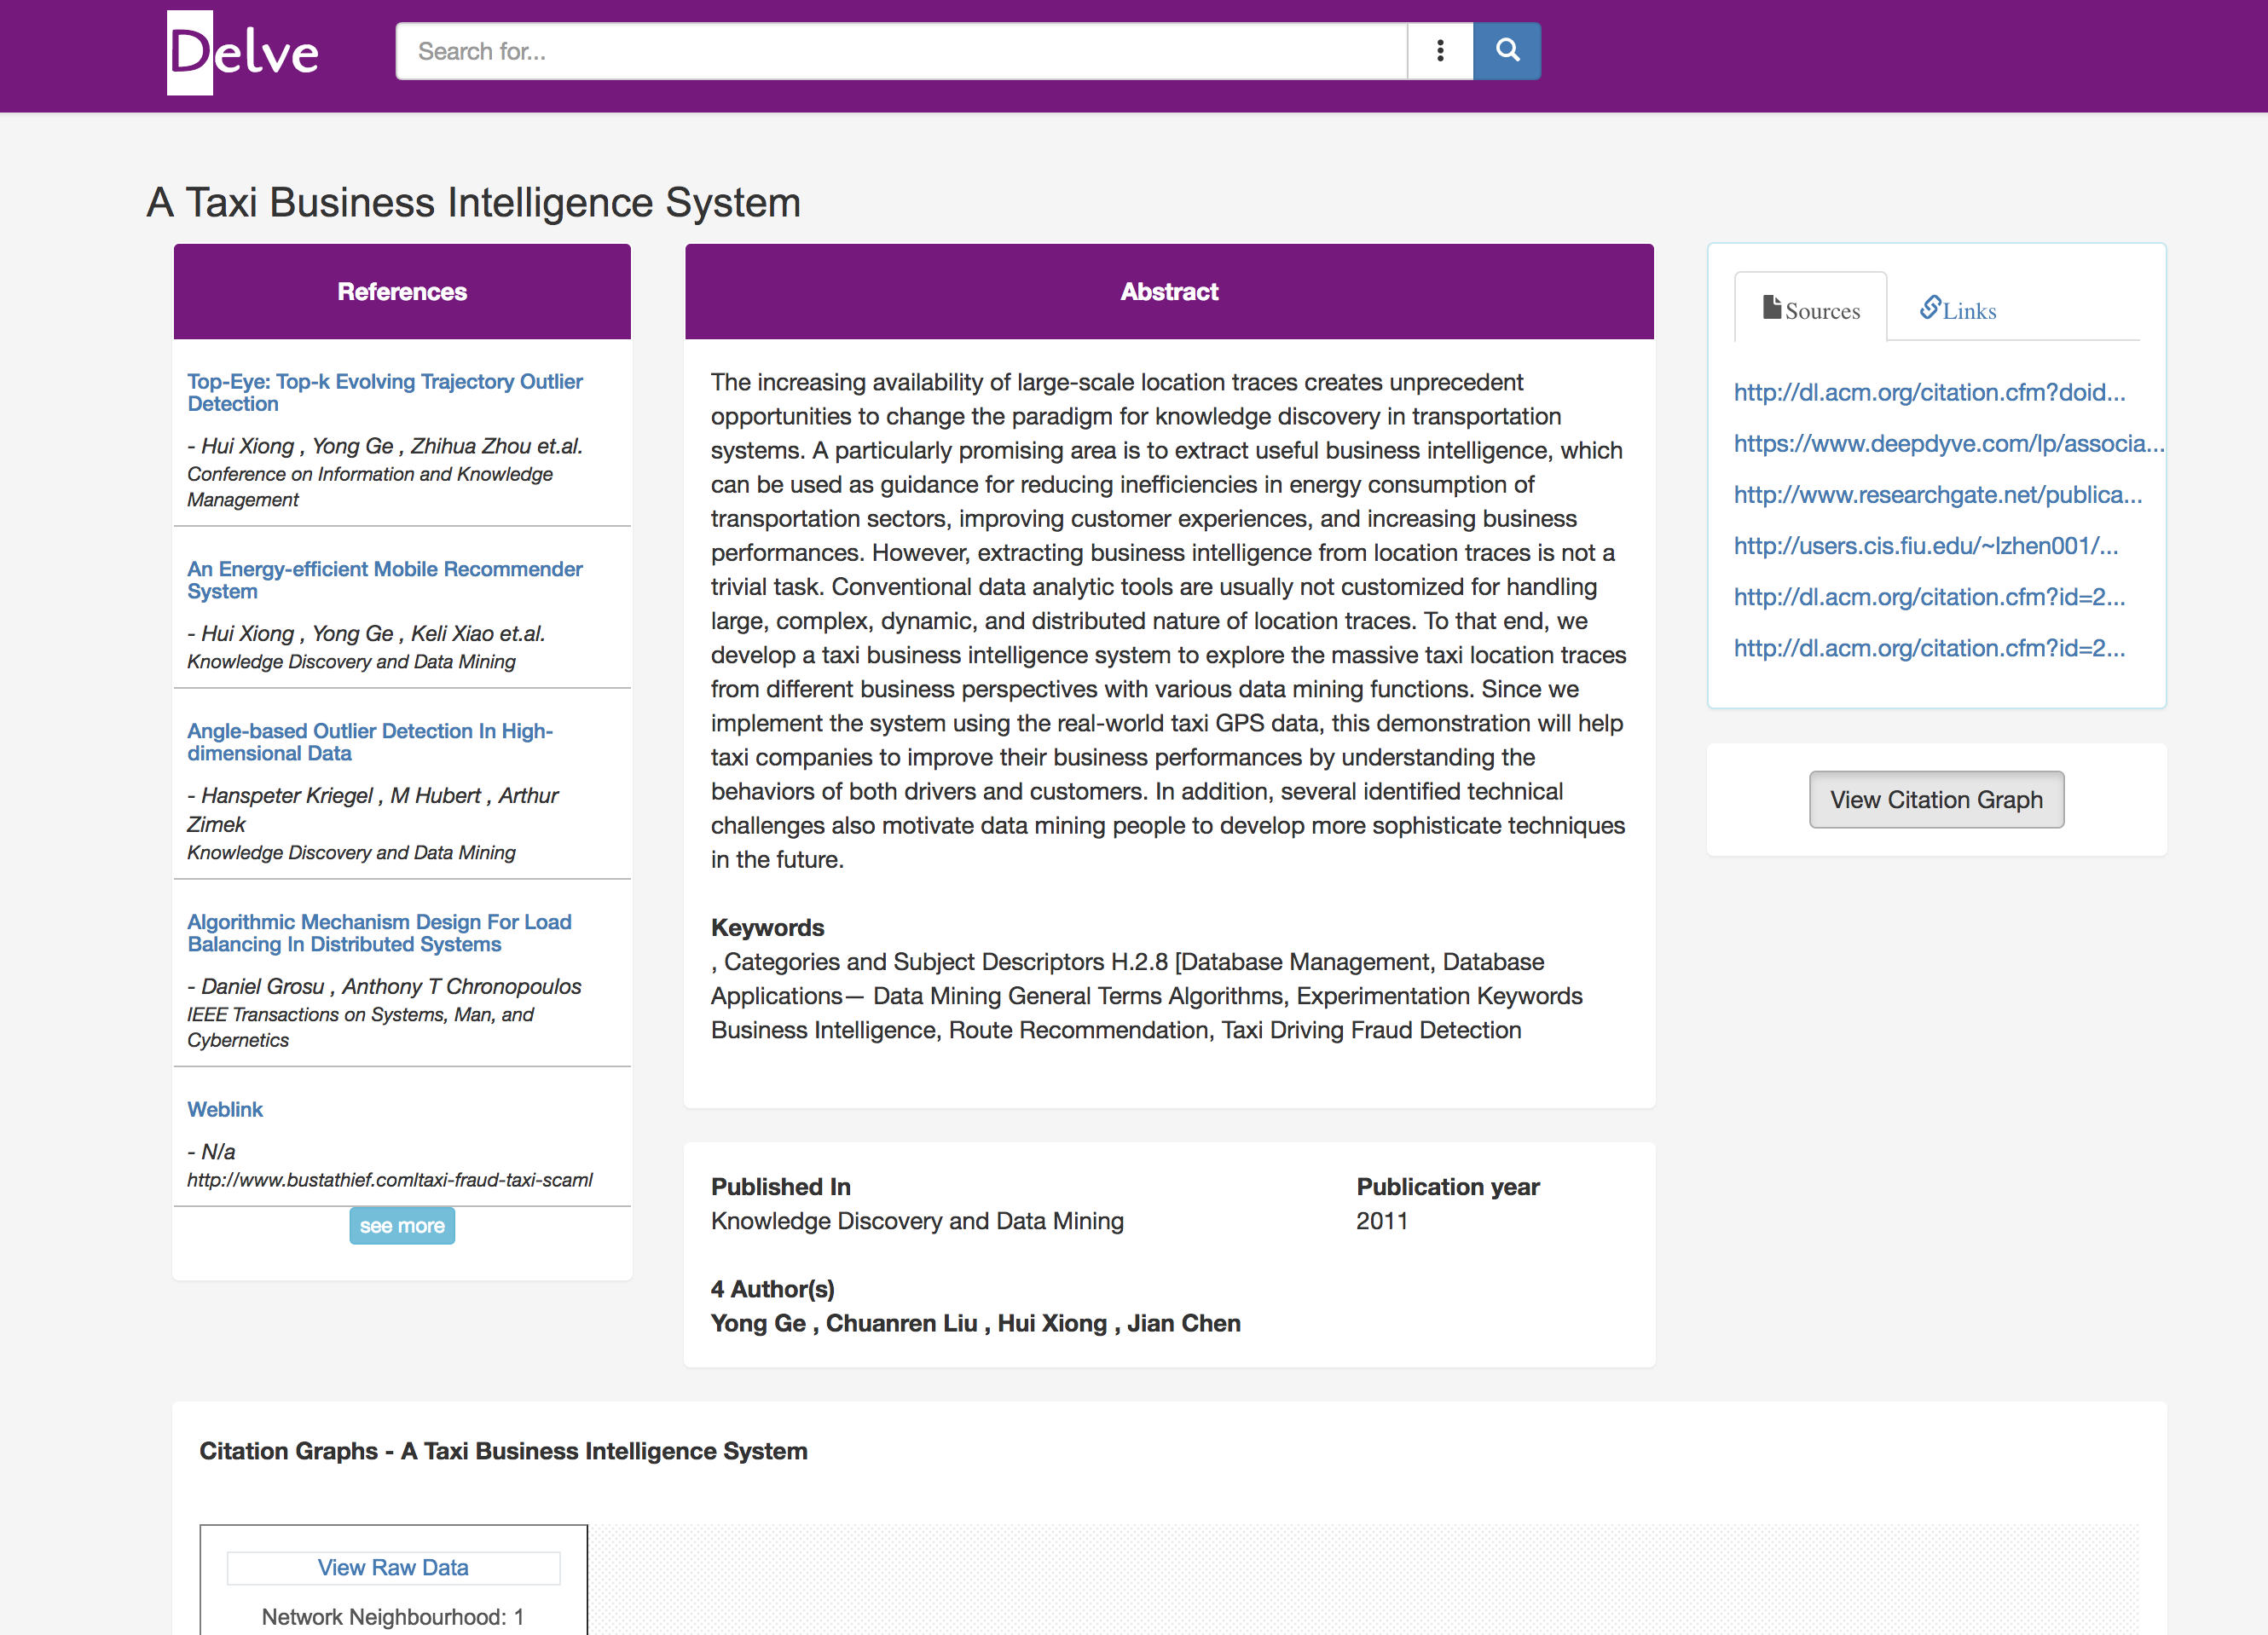Open reference 'An Energy-efficient Mobile Recommender System'
The height and width of the screenshot is (1635, 2268).
coord(385,580)
